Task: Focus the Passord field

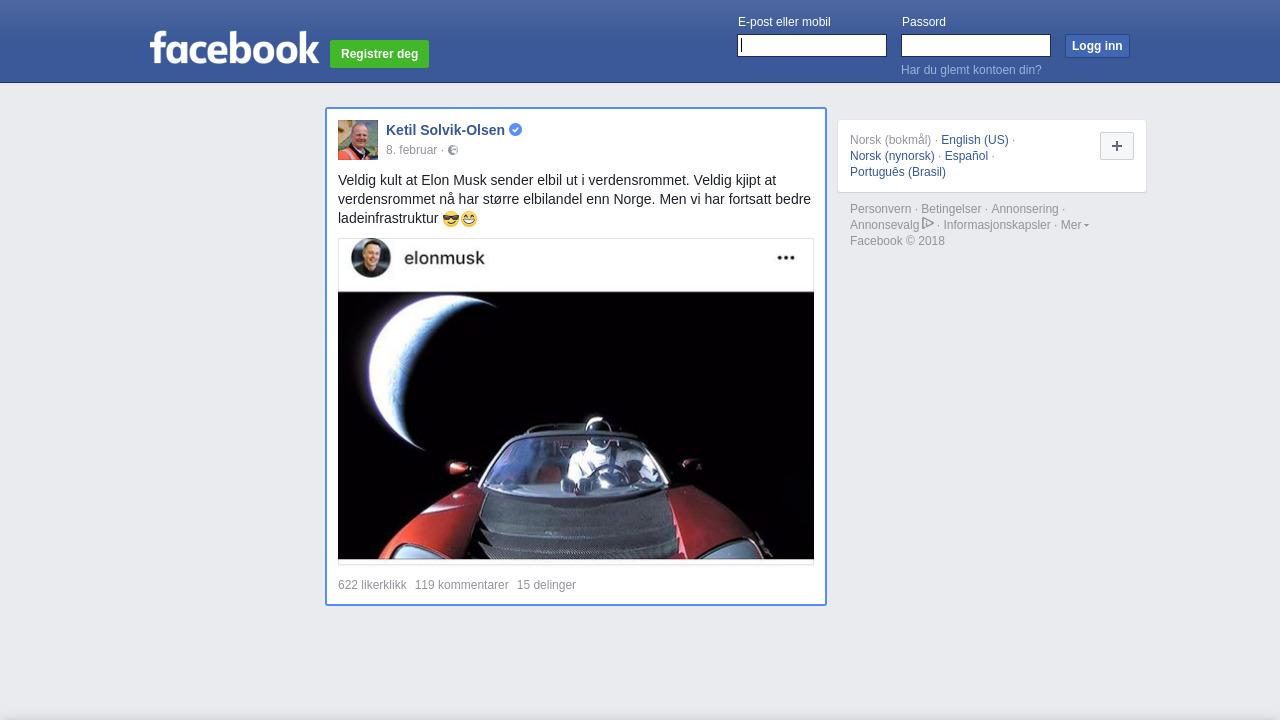Action: (x=976, y=46)
